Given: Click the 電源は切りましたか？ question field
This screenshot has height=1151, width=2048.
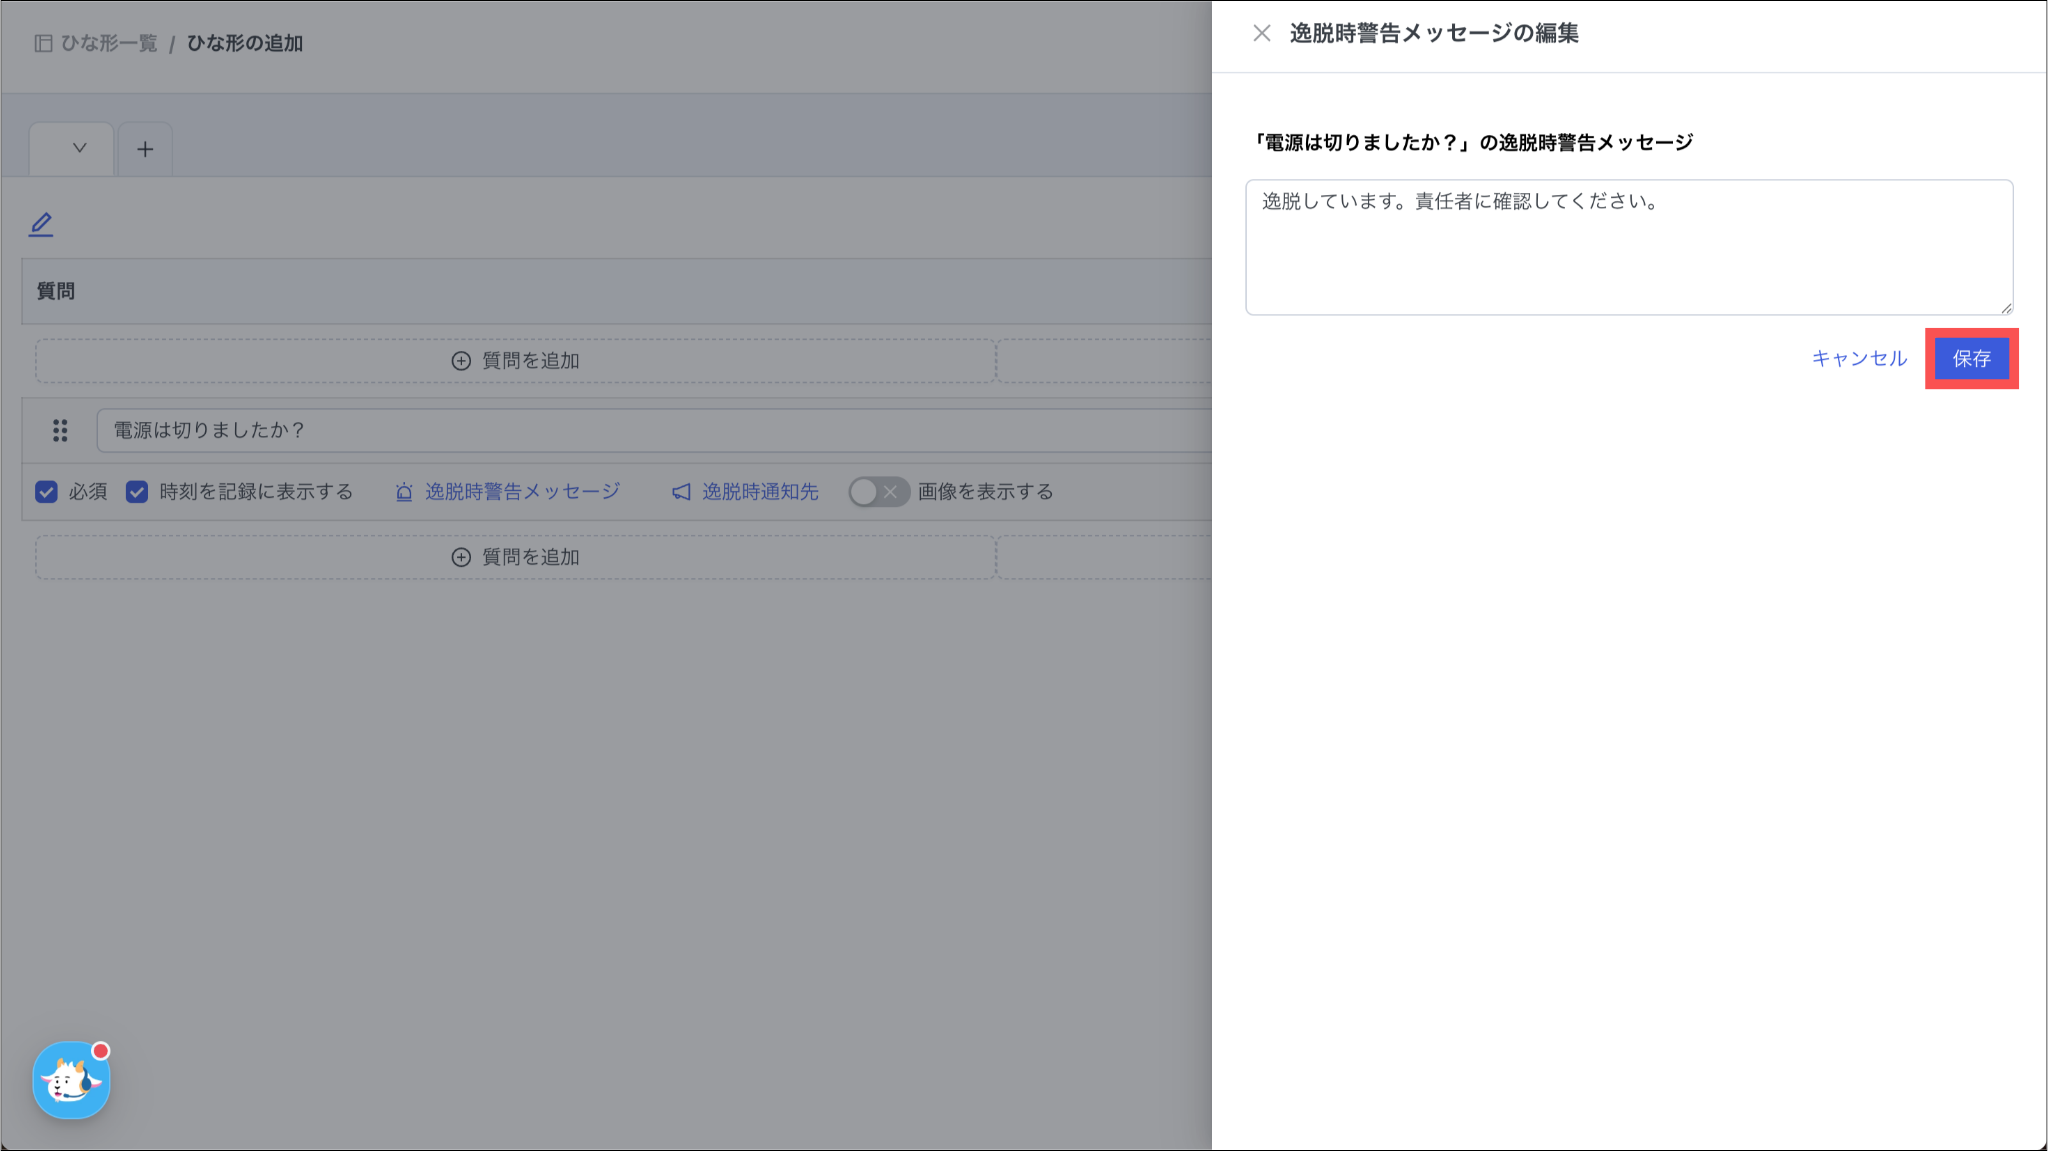Looking at the screenshot, I should (650, 430).
